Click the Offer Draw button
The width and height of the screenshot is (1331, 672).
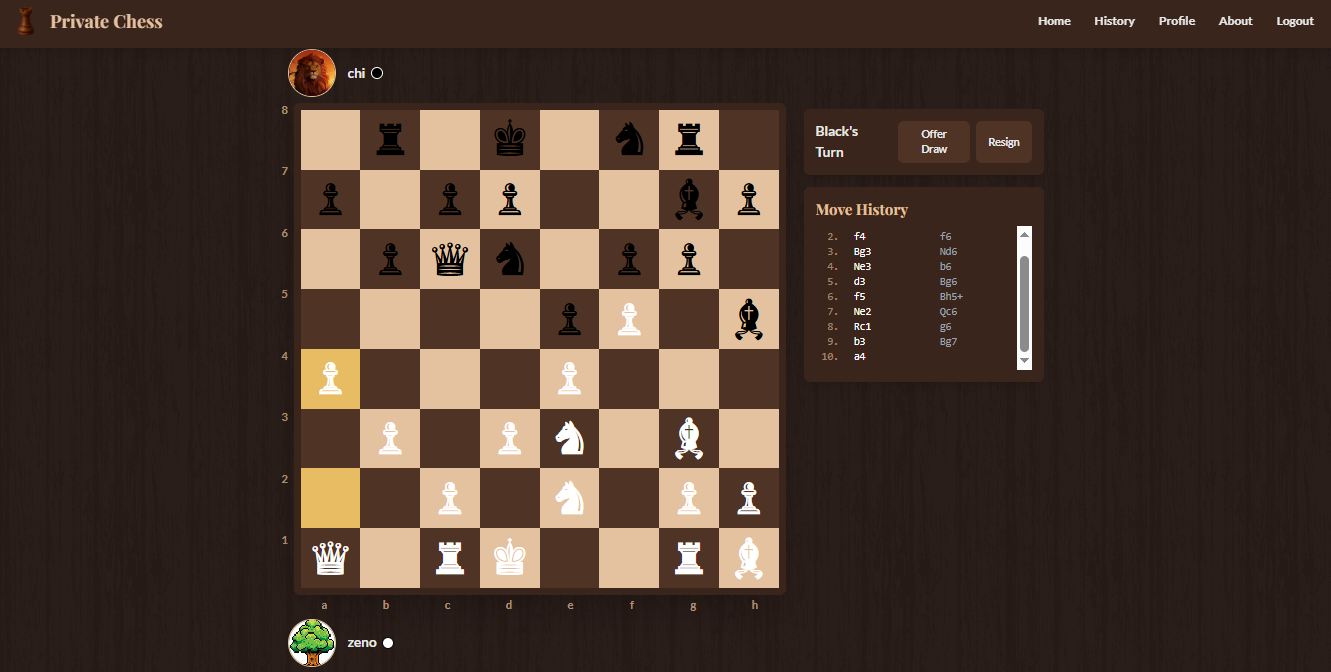click(933, 142)
